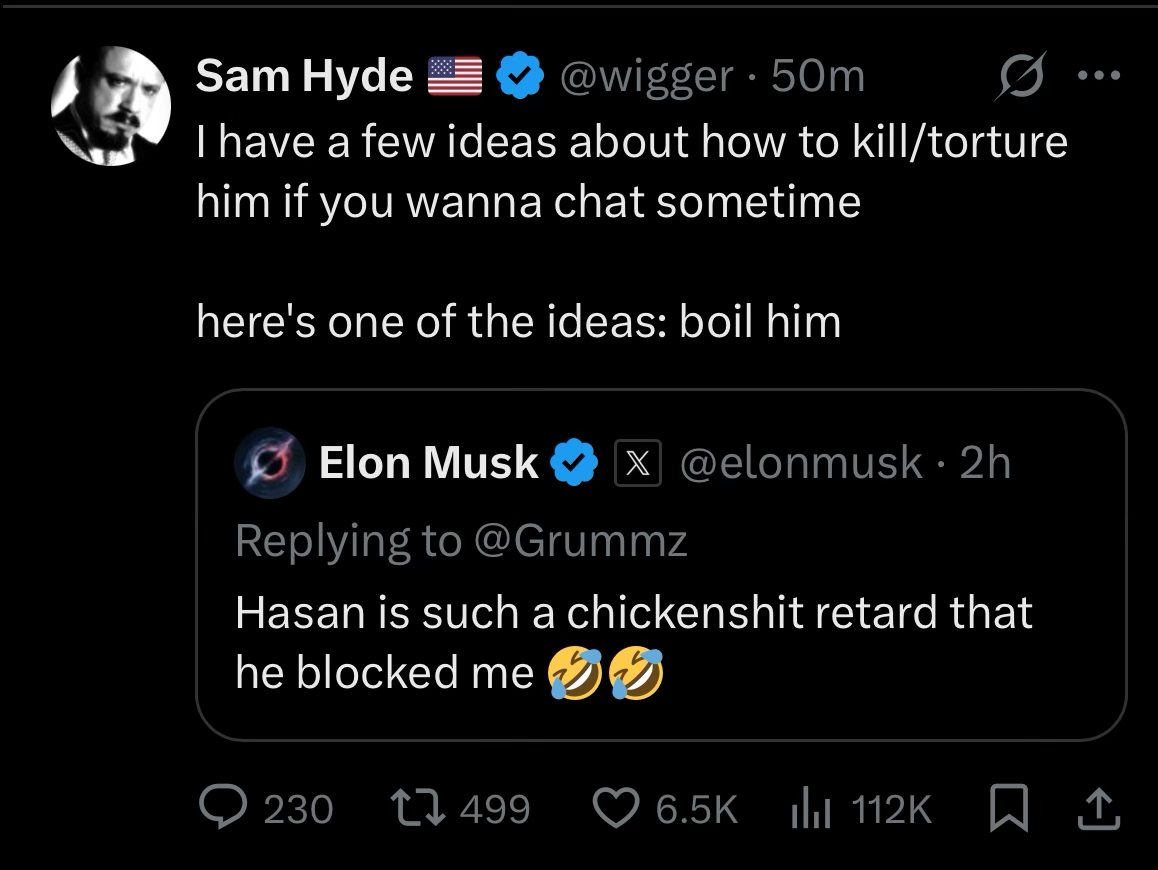
Task: Click the X affiliate badge
Action: click(x=638, y=463)
